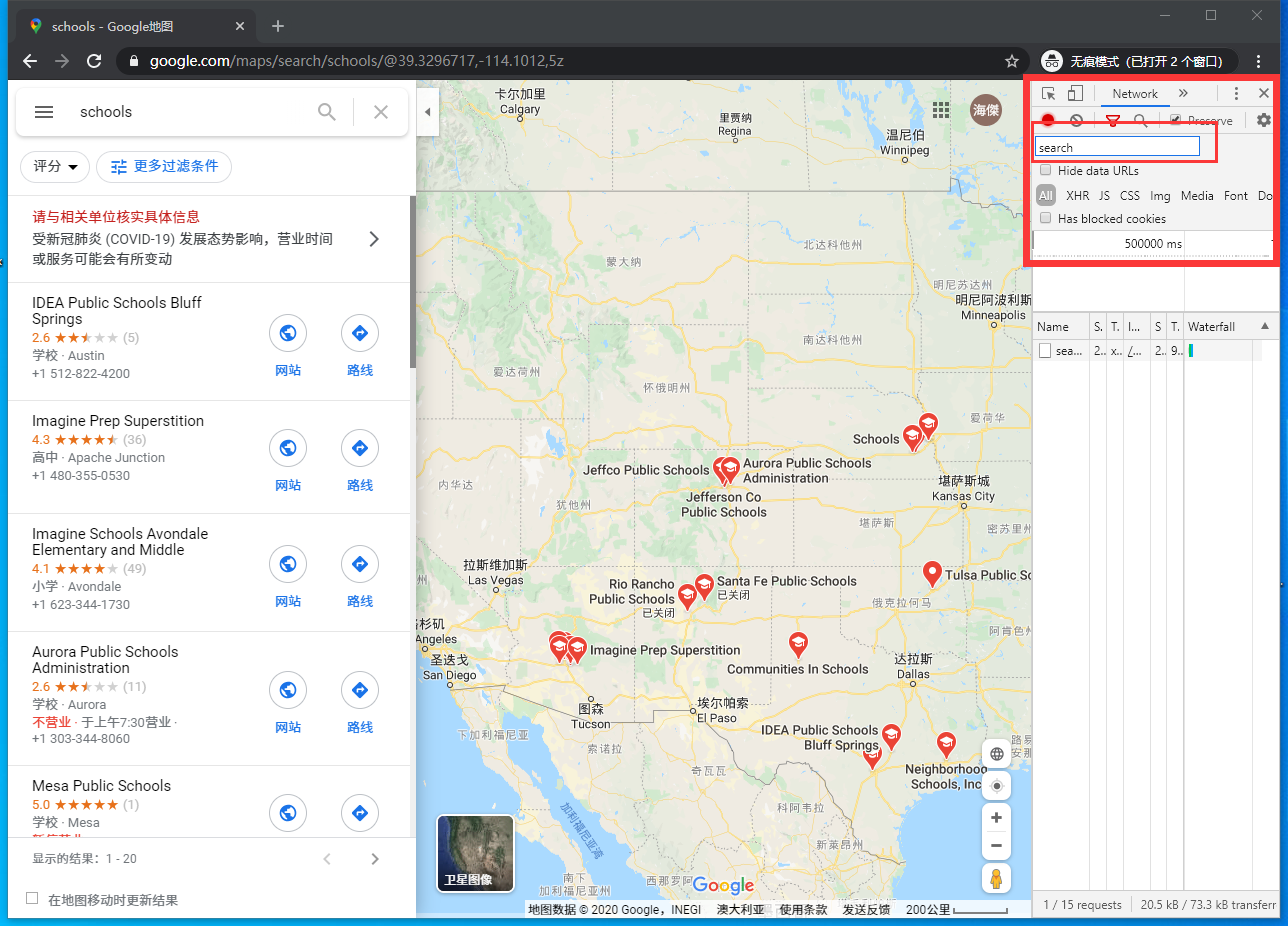Filter network requests by CSS
The height and width of the screenshot is (926, 1288).
[1129, 196]
